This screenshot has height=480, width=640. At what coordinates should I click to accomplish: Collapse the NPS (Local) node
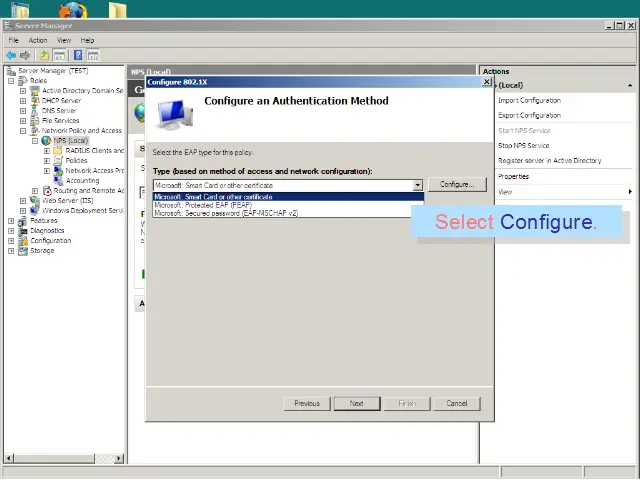point(35,141)
